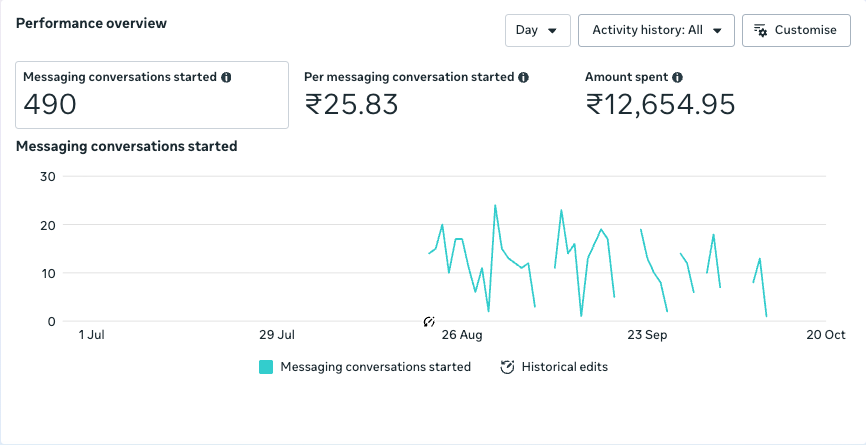The height and width of the screenshot is (445, 866).
Task: Click the 20 Oct axis label
Action: pos(826,335)
